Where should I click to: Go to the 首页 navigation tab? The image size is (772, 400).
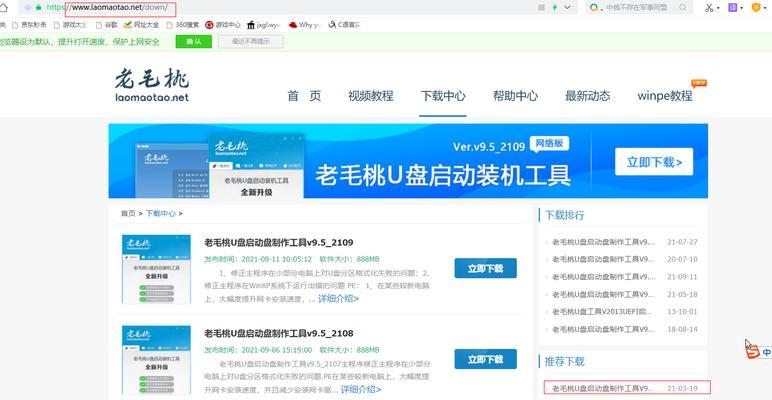[x=304, y=96]
